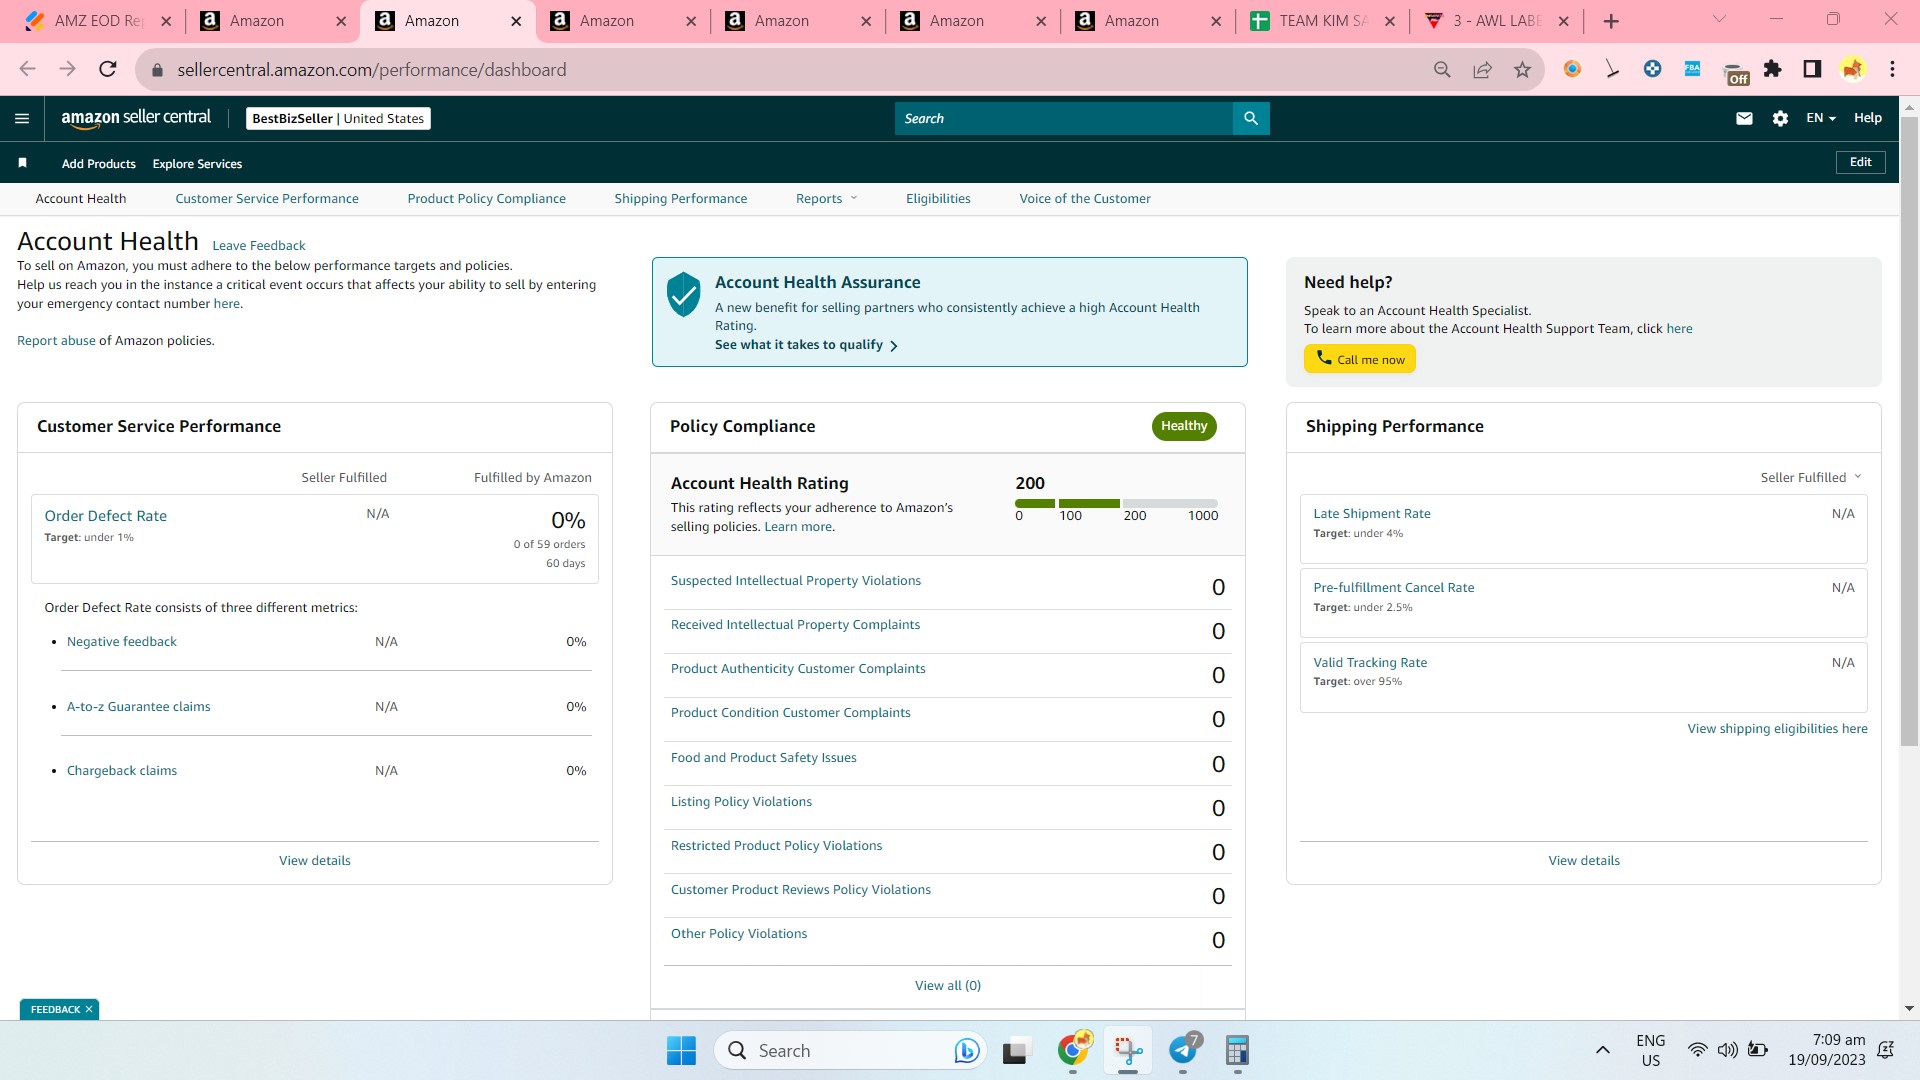Expand See what it takes to qualify
This screenshot has width=1920, height=1080.
pyautogui.click(x=806, y=345)
